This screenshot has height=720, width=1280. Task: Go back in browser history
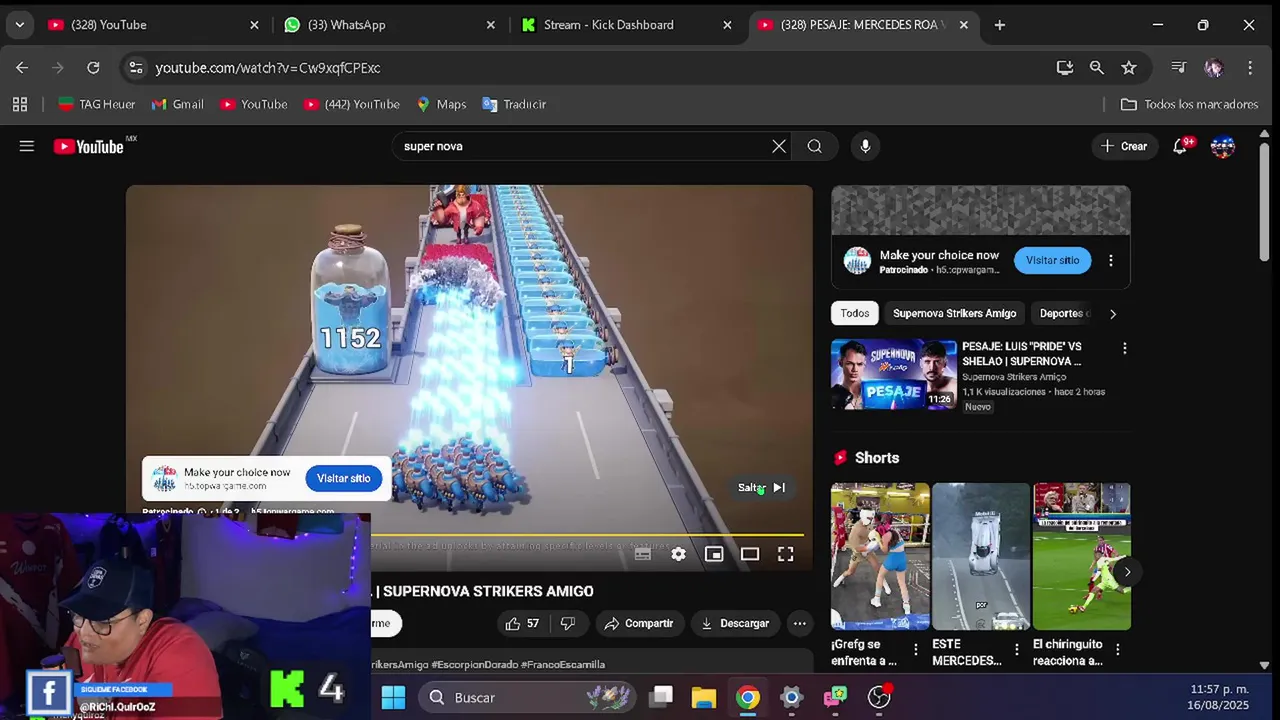[x=22, y=67]
